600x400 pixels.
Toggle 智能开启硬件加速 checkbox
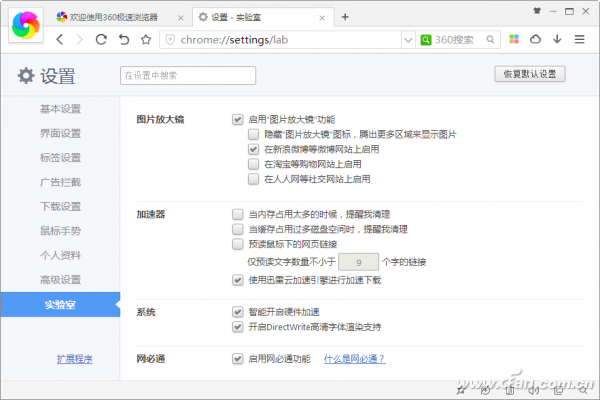237,312
